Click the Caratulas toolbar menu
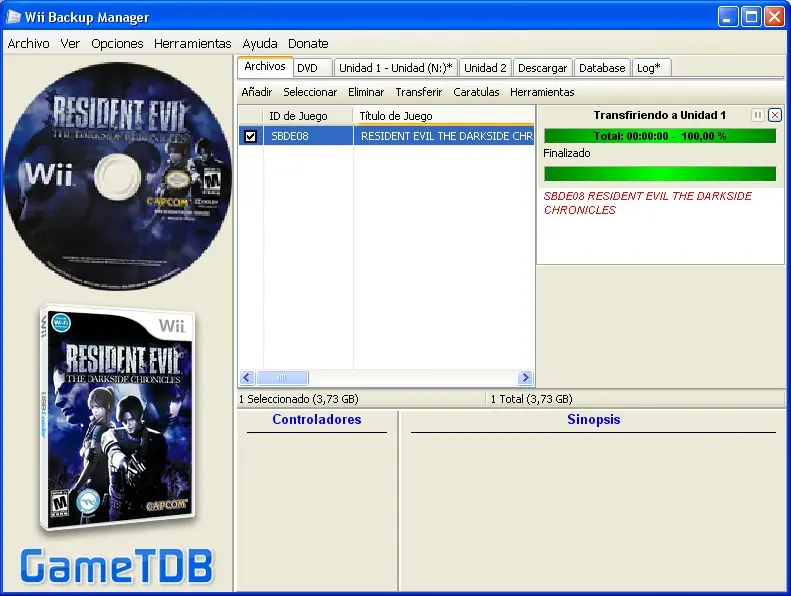This screenshot has height=596, width=791. (x=476, y=92)
